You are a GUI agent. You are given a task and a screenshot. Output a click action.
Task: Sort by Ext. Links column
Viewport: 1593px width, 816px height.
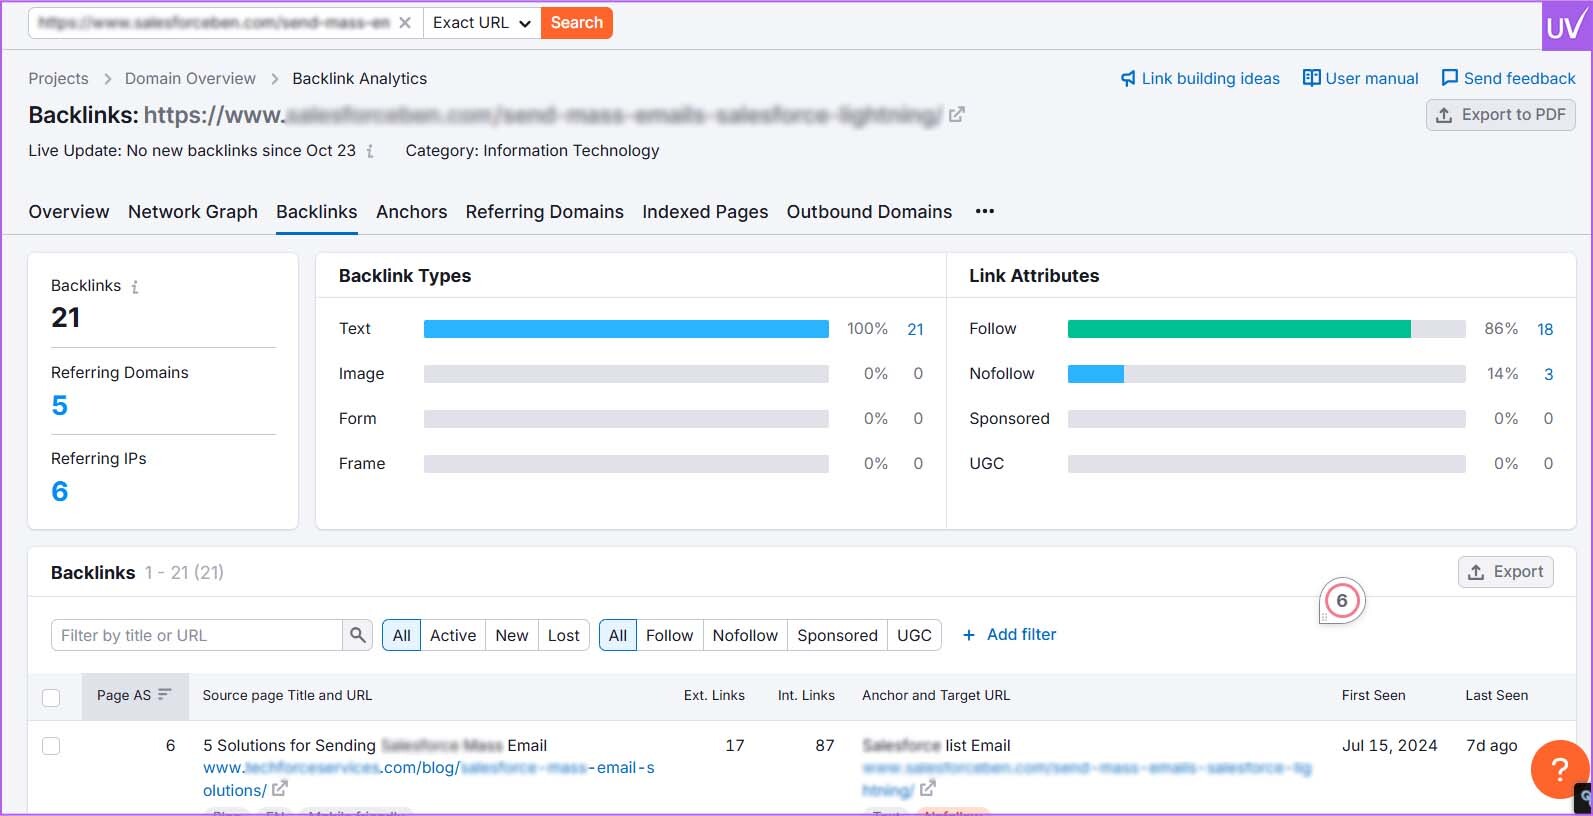714,695
